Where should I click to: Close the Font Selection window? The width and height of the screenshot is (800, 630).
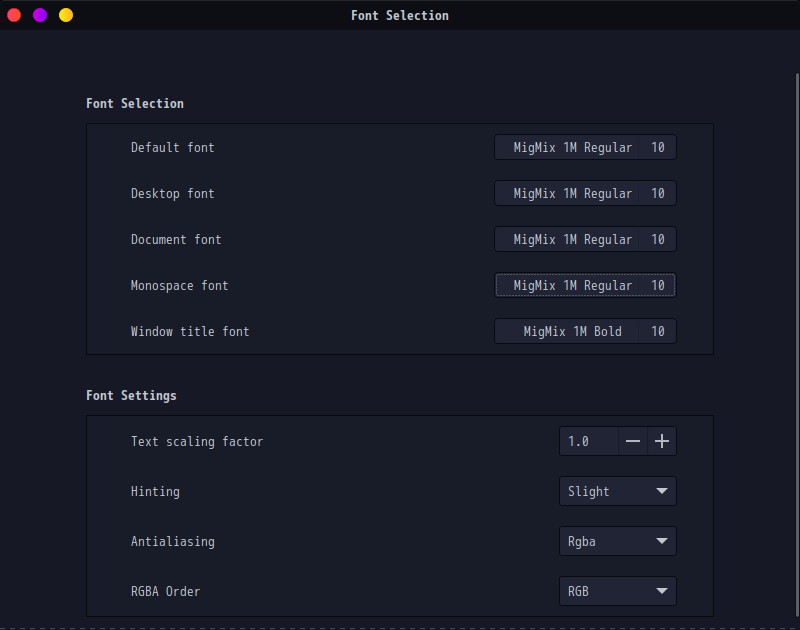point(14,15)
